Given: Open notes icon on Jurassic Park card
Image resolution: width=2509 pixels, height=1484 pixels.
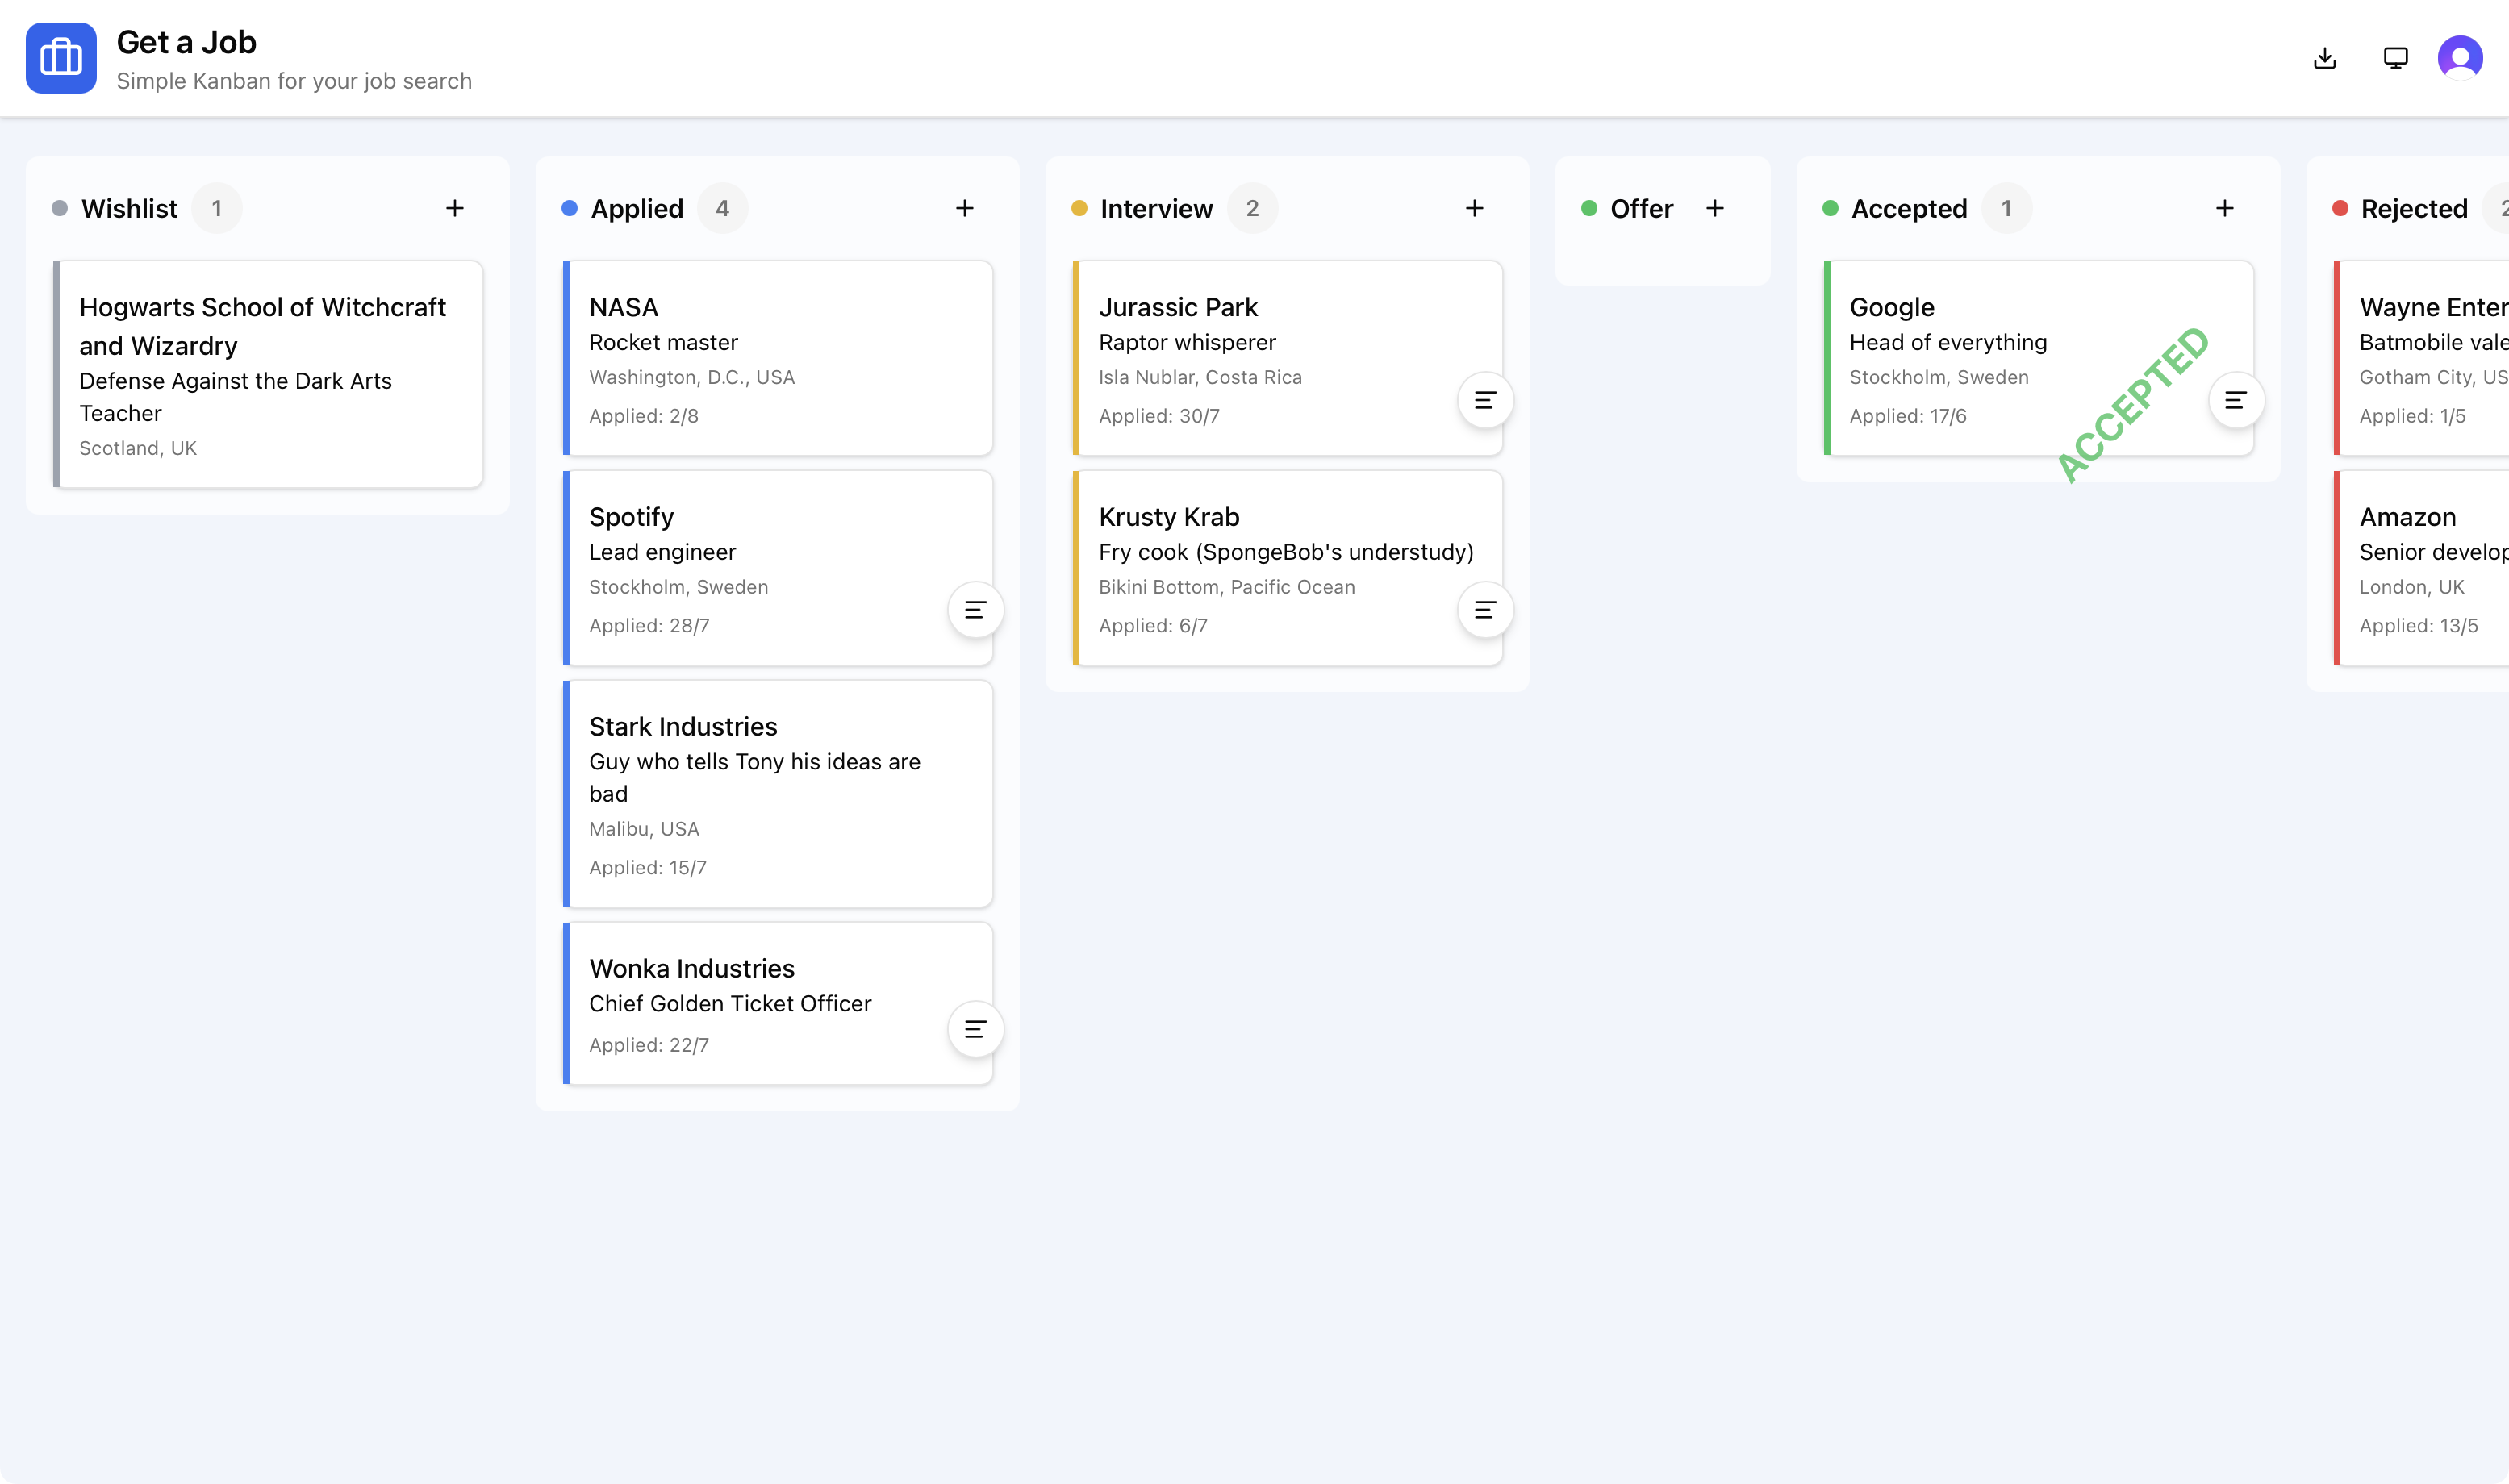Looking at the screenshot, I should pyautogui.click(x=1486, y=400).
